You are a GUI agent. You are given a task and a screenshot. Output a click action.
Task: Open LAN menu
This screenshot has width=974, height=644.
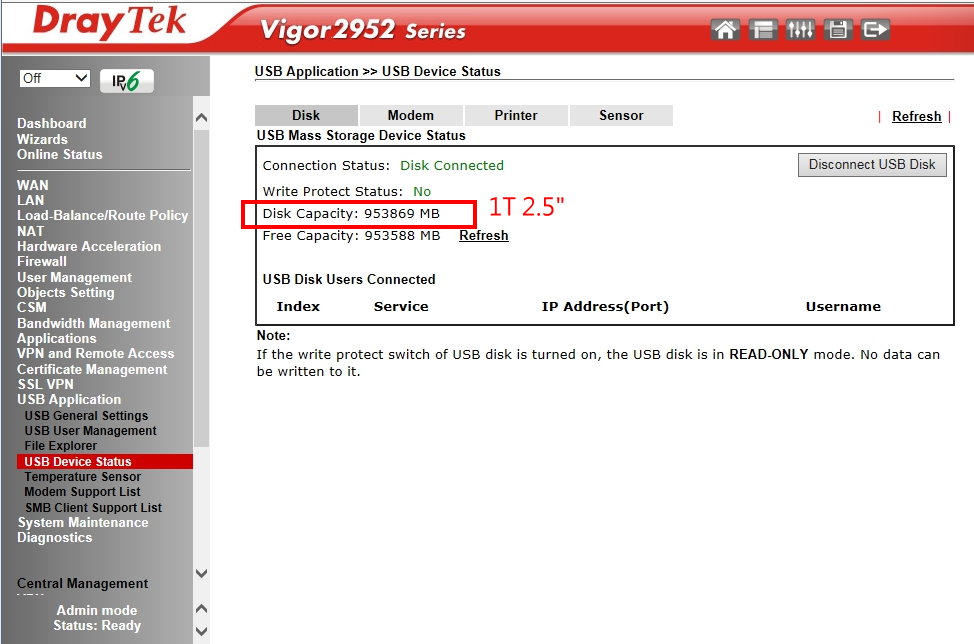pos(30,200)
